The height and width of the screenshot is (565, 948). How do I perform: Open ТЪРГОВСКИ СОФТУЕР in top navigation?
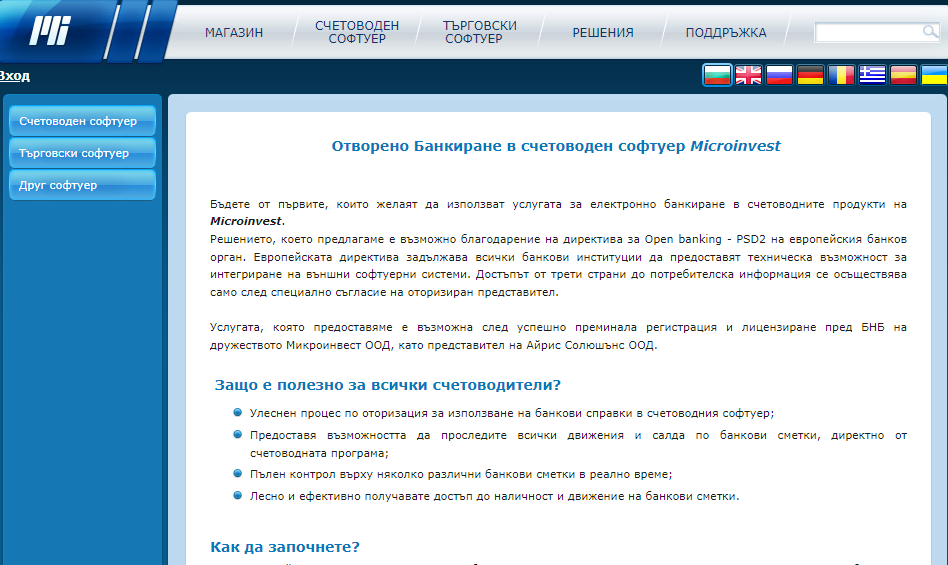point(479,32)
